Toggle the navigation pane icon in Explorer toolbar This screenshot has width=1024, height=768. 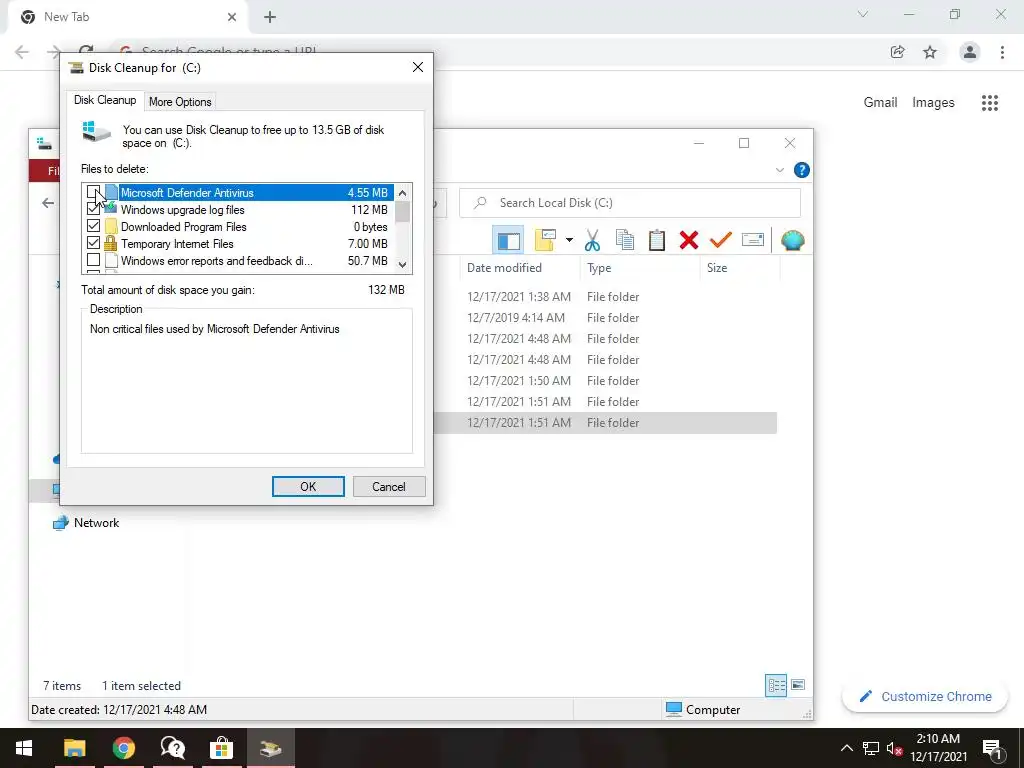coord(508,240)
